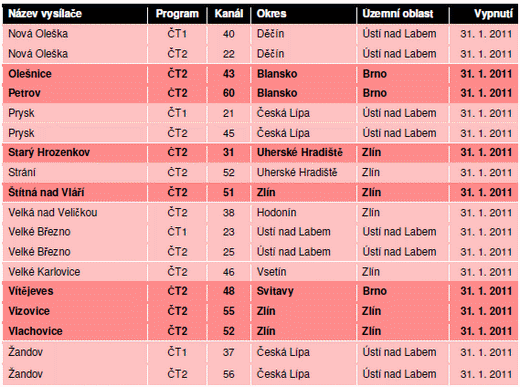The width and height of the screenshot is (520, 387).
Task: Click the Vlachovice transmitter name
Action: pyautogui.click(x=35, y=331)
